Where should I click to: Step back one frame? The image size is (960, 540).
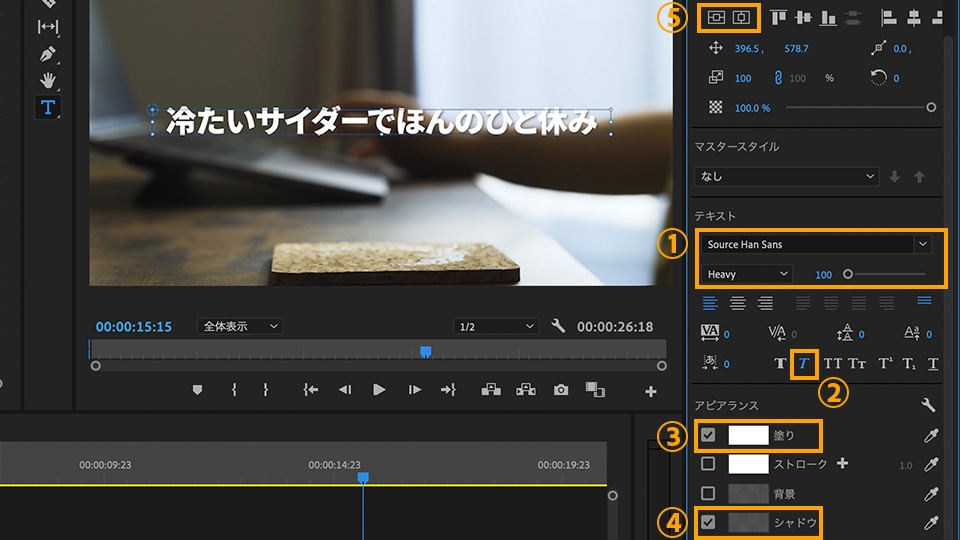click(x=345, y=389)
